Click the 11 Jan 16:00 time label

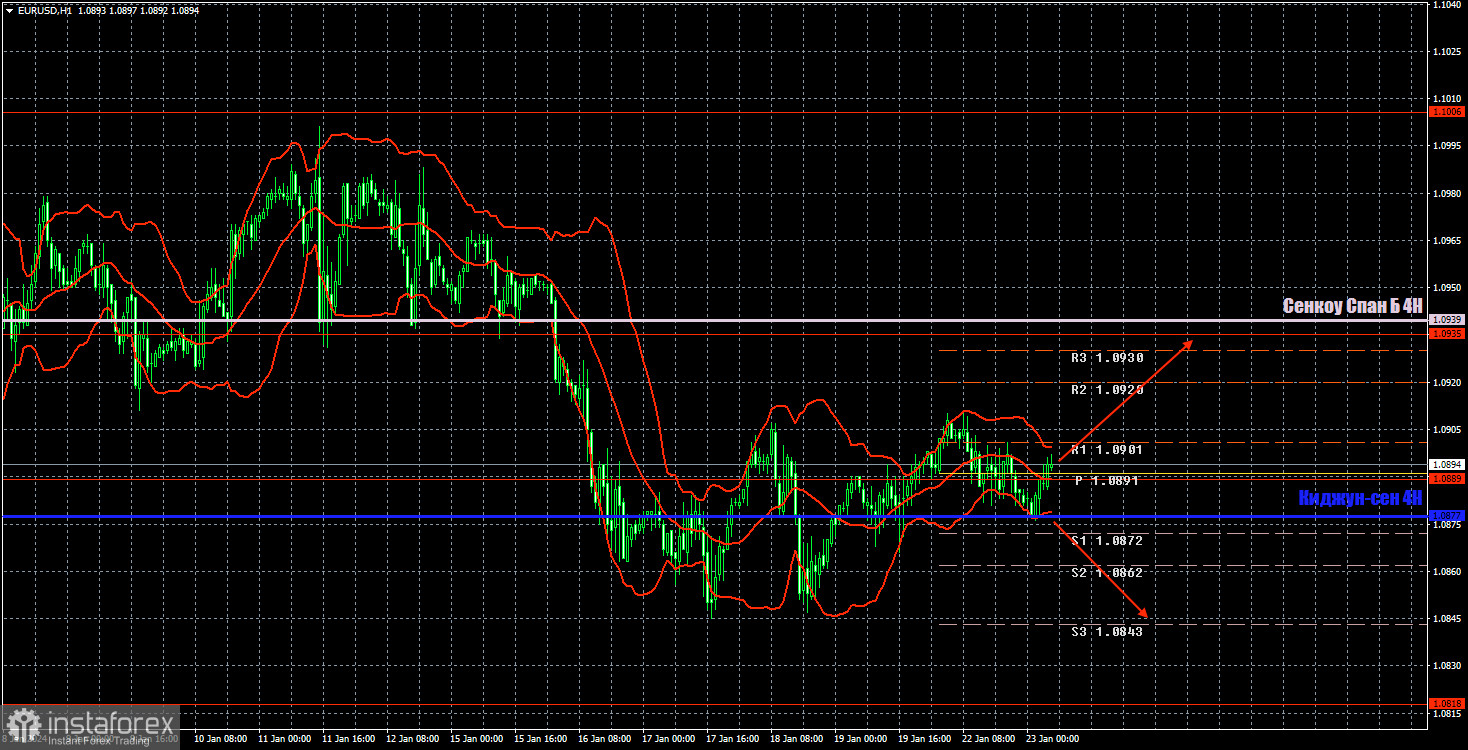pos(349,739)
